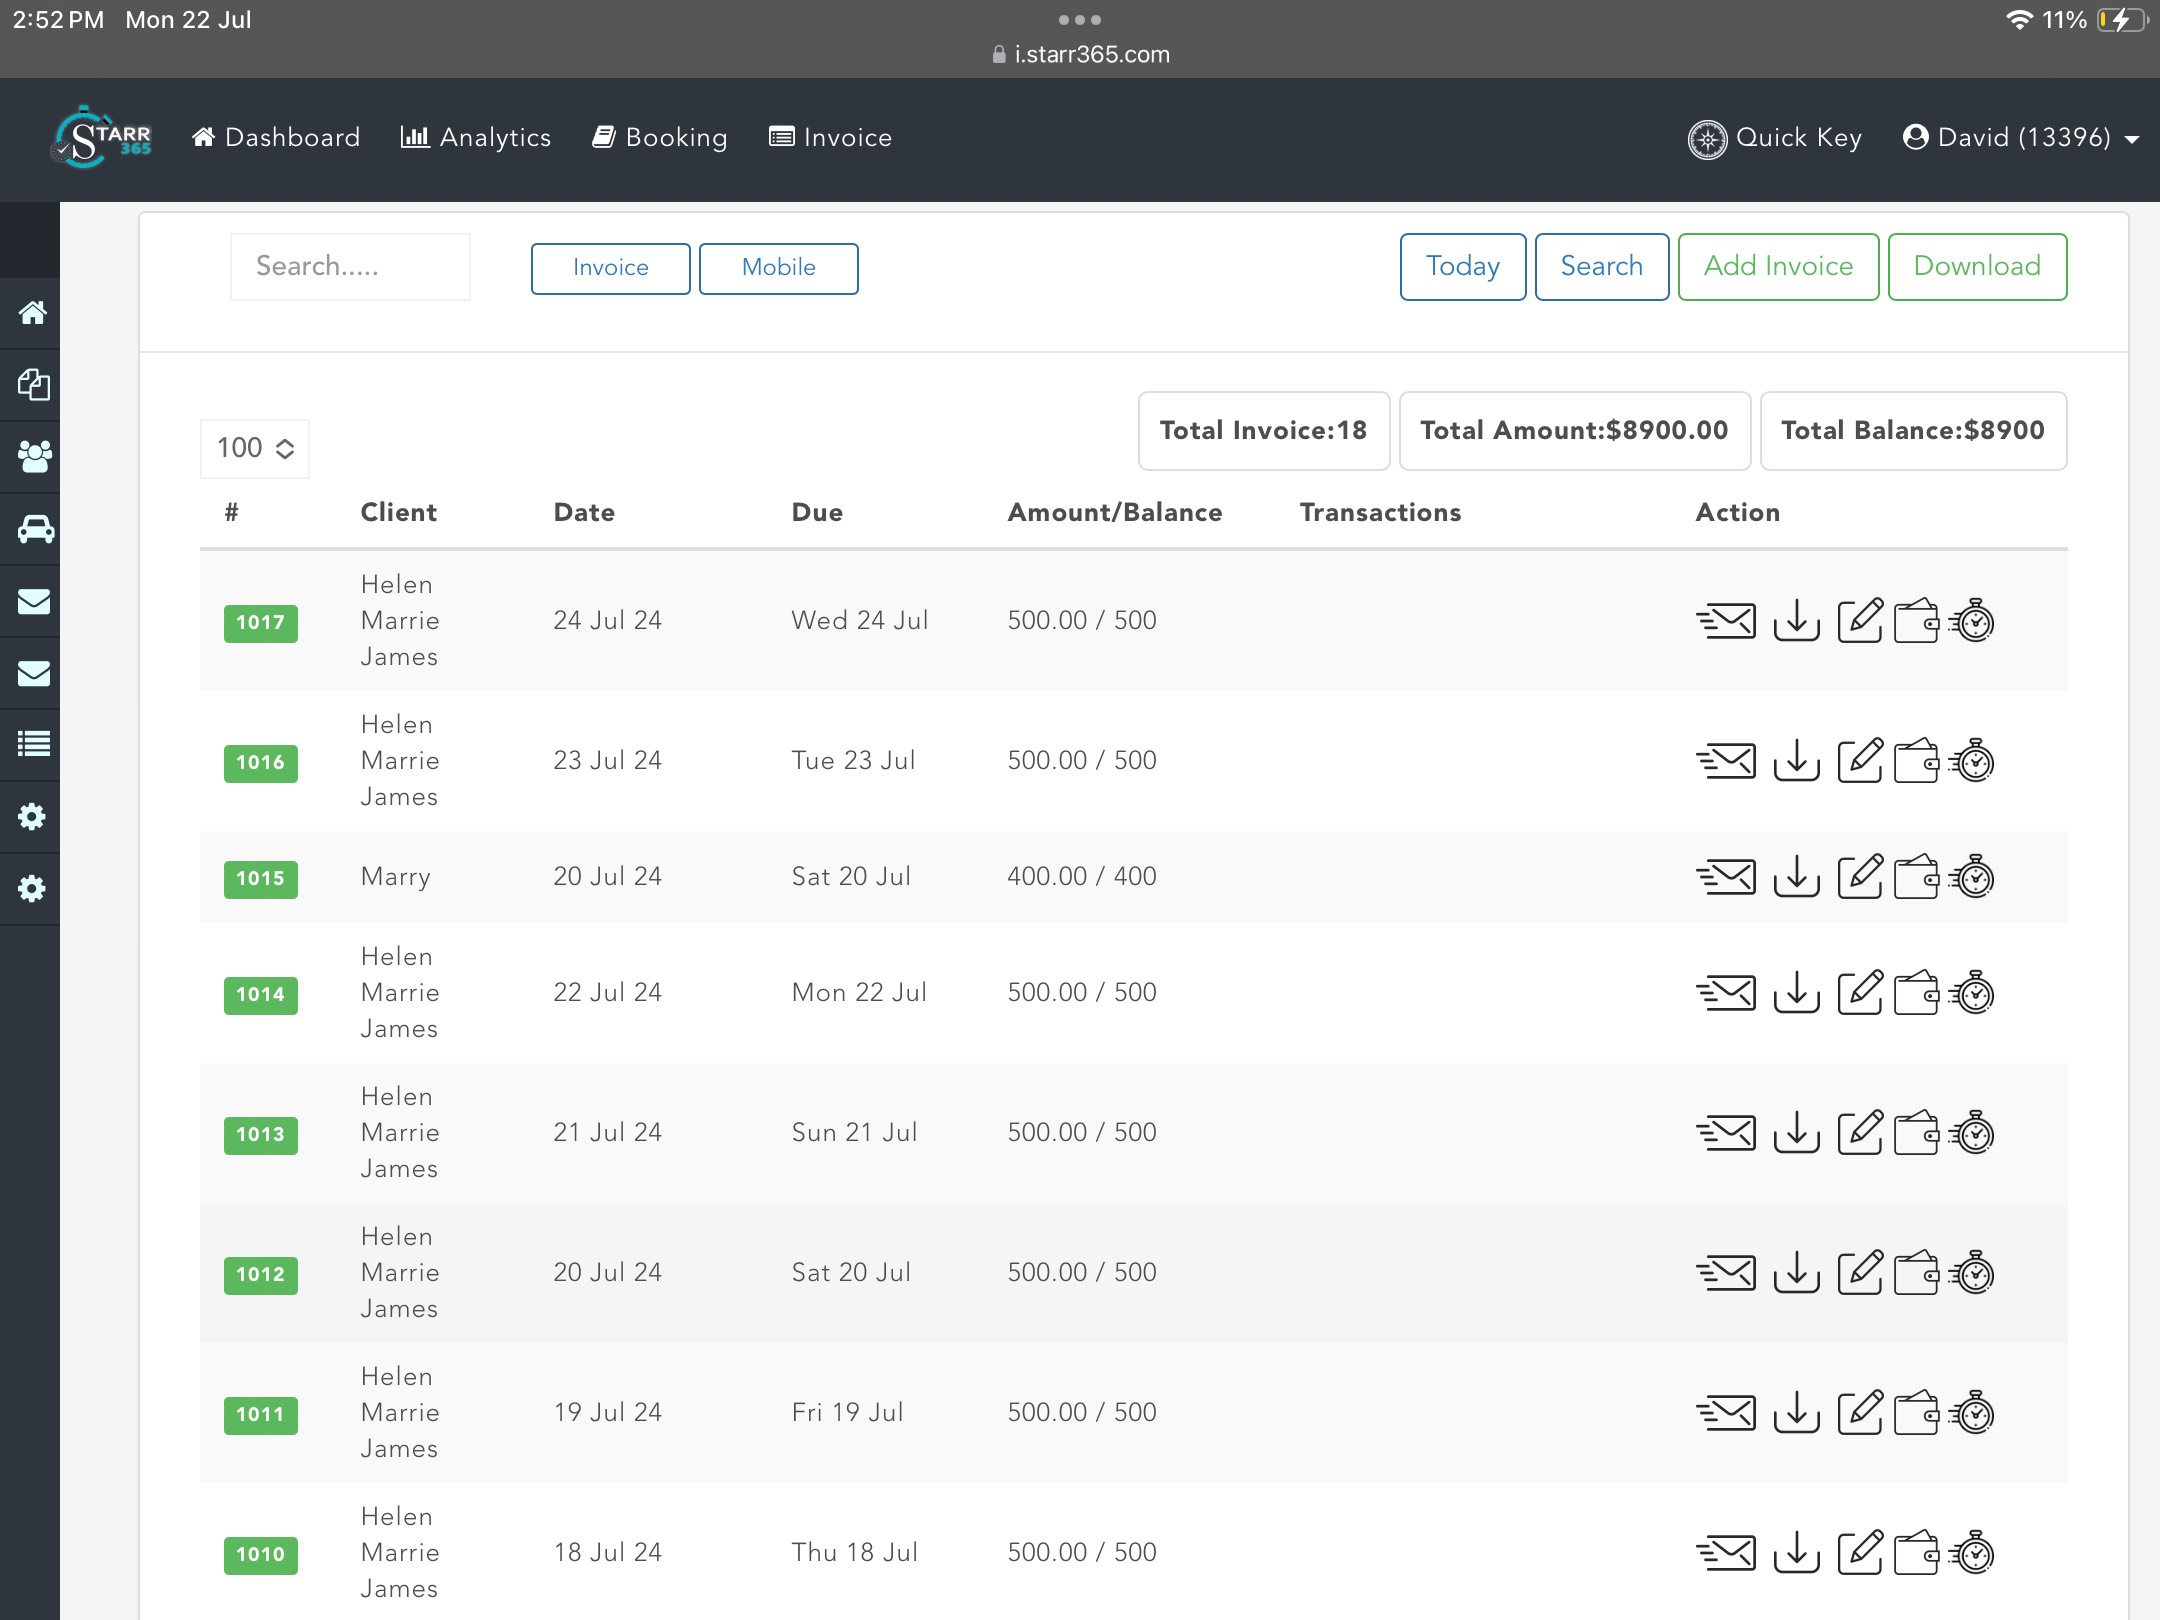Screen dimensions: 2160x1620
Task: Open the documents copy icon in sidebar
Action: coord(32,385)
